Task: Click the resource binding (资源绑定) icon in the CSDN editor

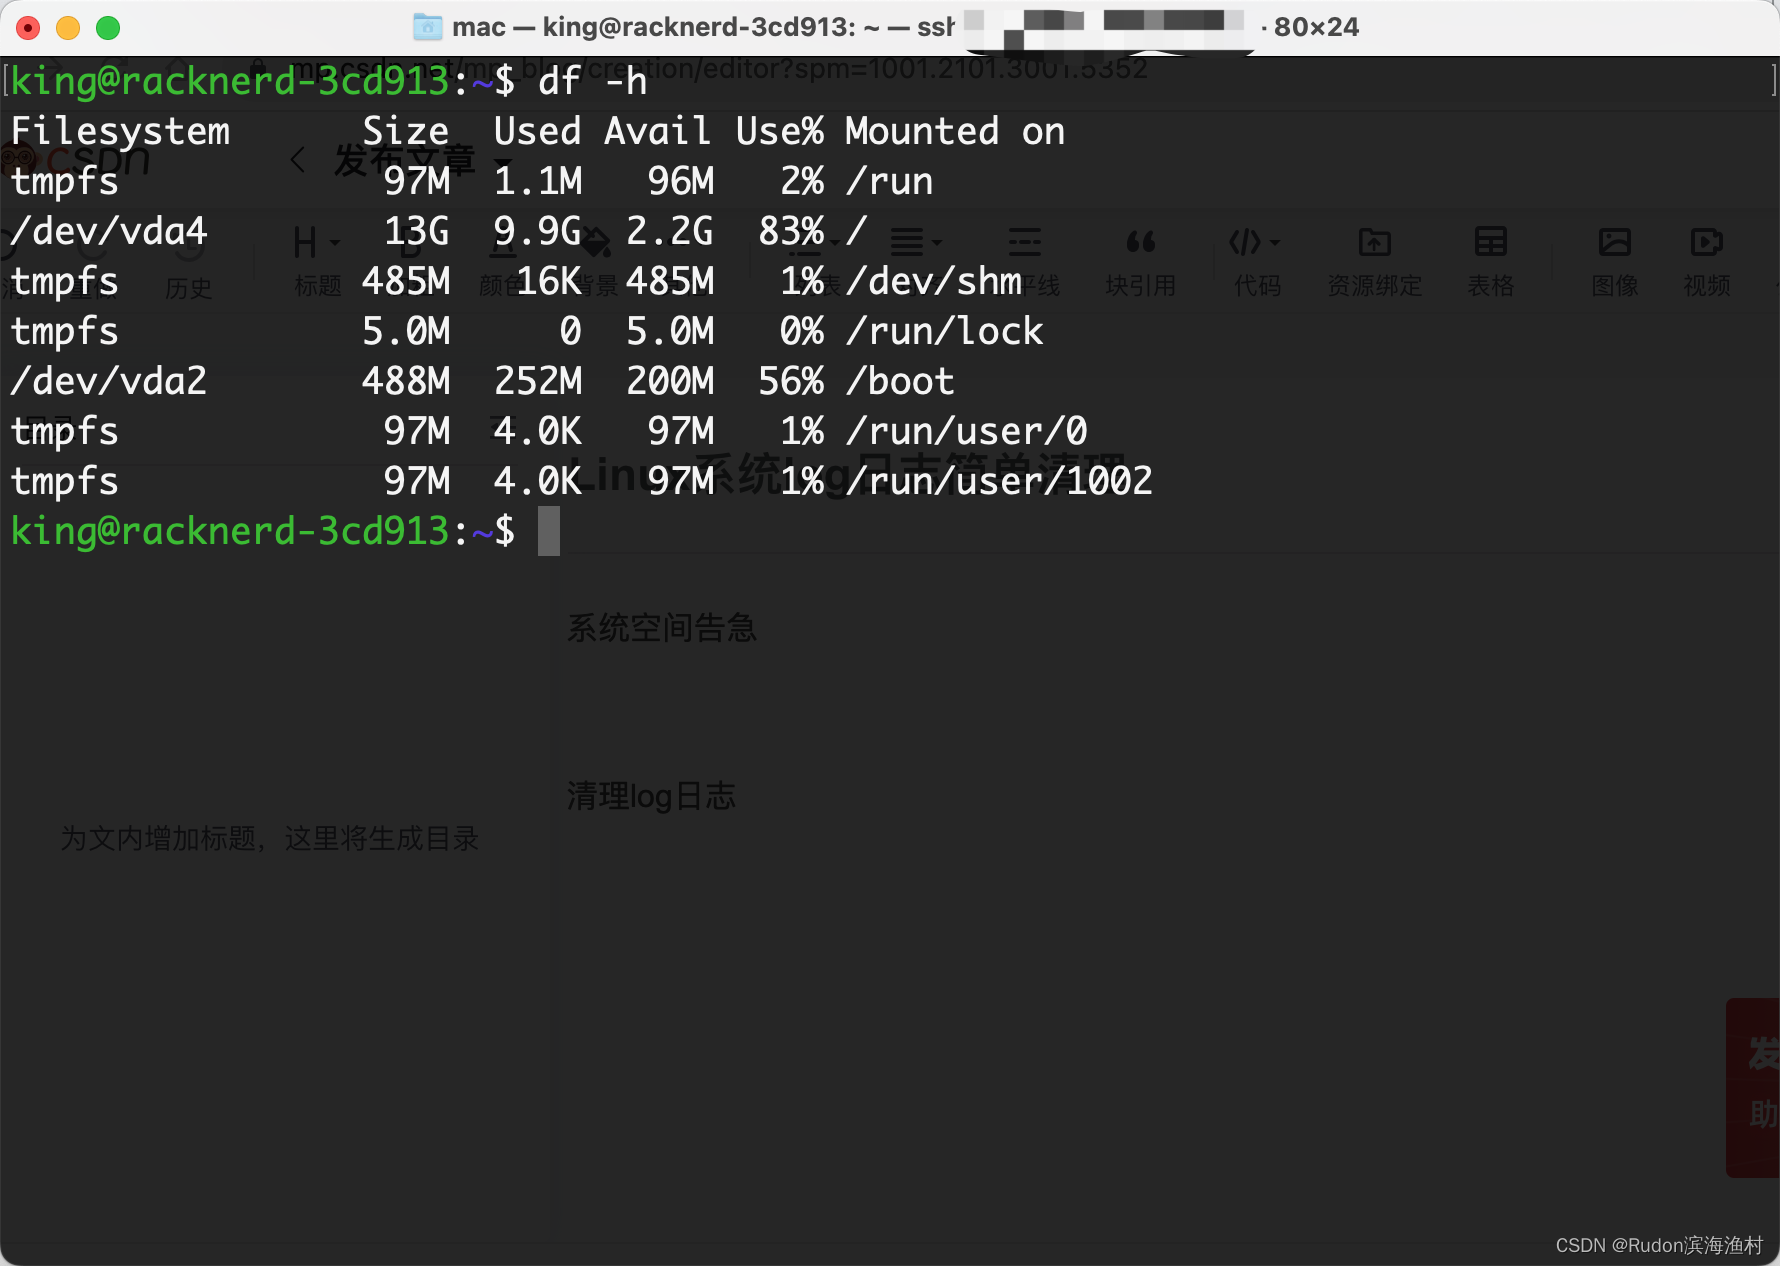Action: click(x=1375, y=242)
